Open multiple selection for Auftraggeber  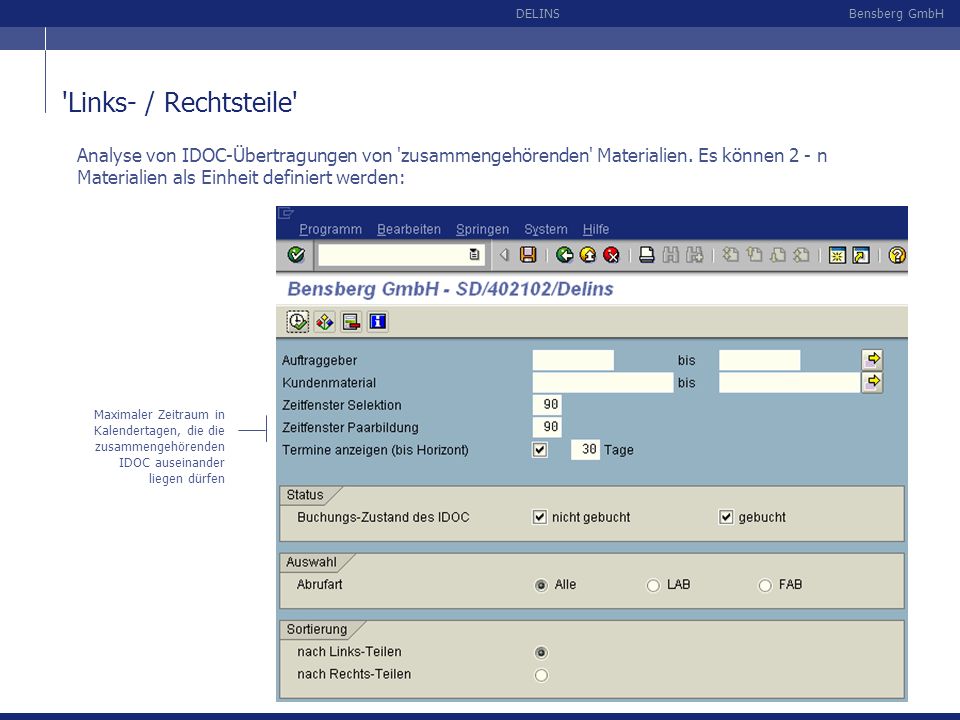[x=872, y=359]
